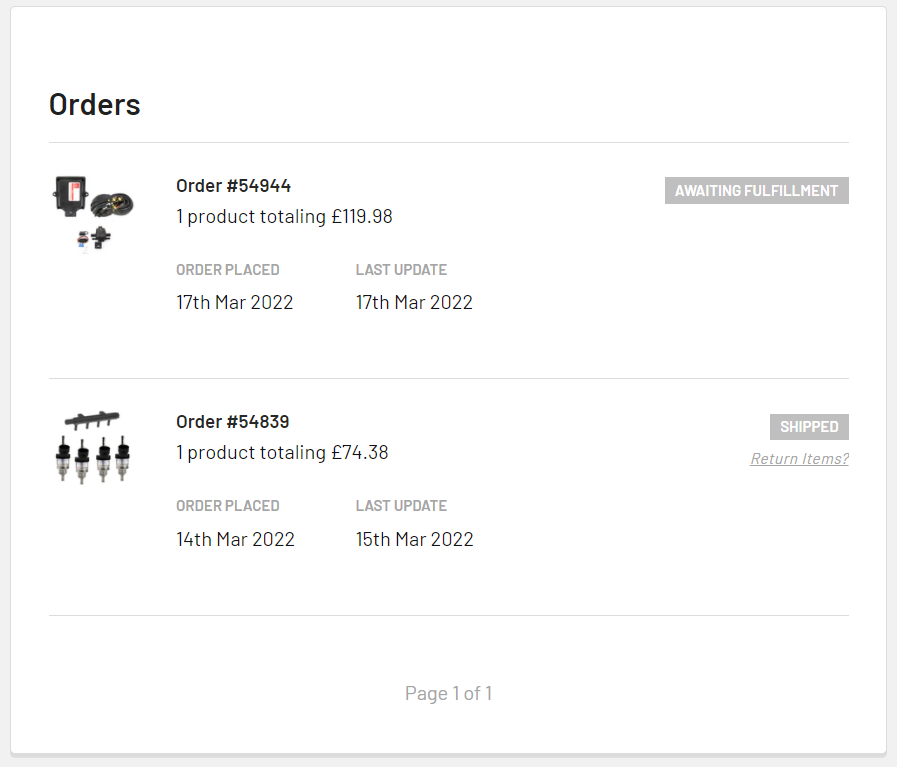The image size is (897, 767).
Task: Open Order #54944 title link
Action: (233, 185)
